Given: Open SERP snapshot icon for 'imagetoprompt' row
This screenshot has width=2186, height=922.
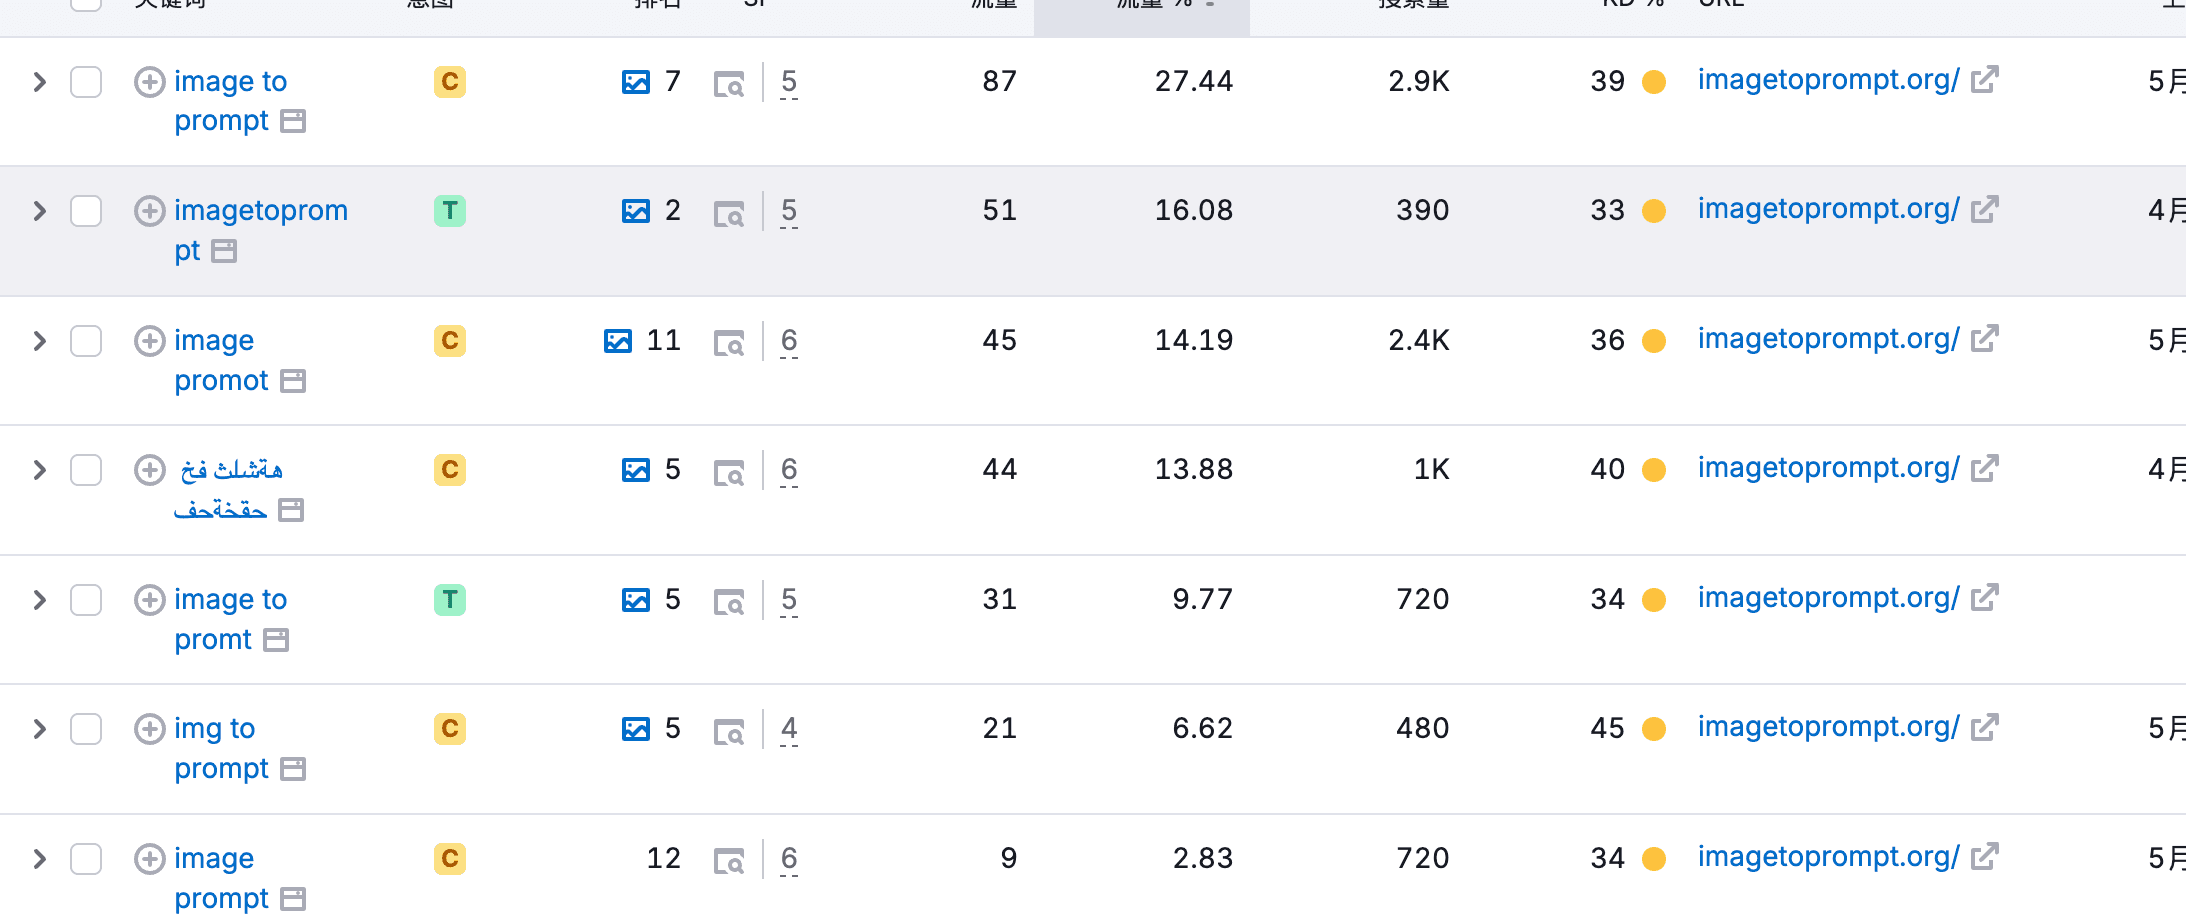Looking at the screenshot, I should [729, 213].
